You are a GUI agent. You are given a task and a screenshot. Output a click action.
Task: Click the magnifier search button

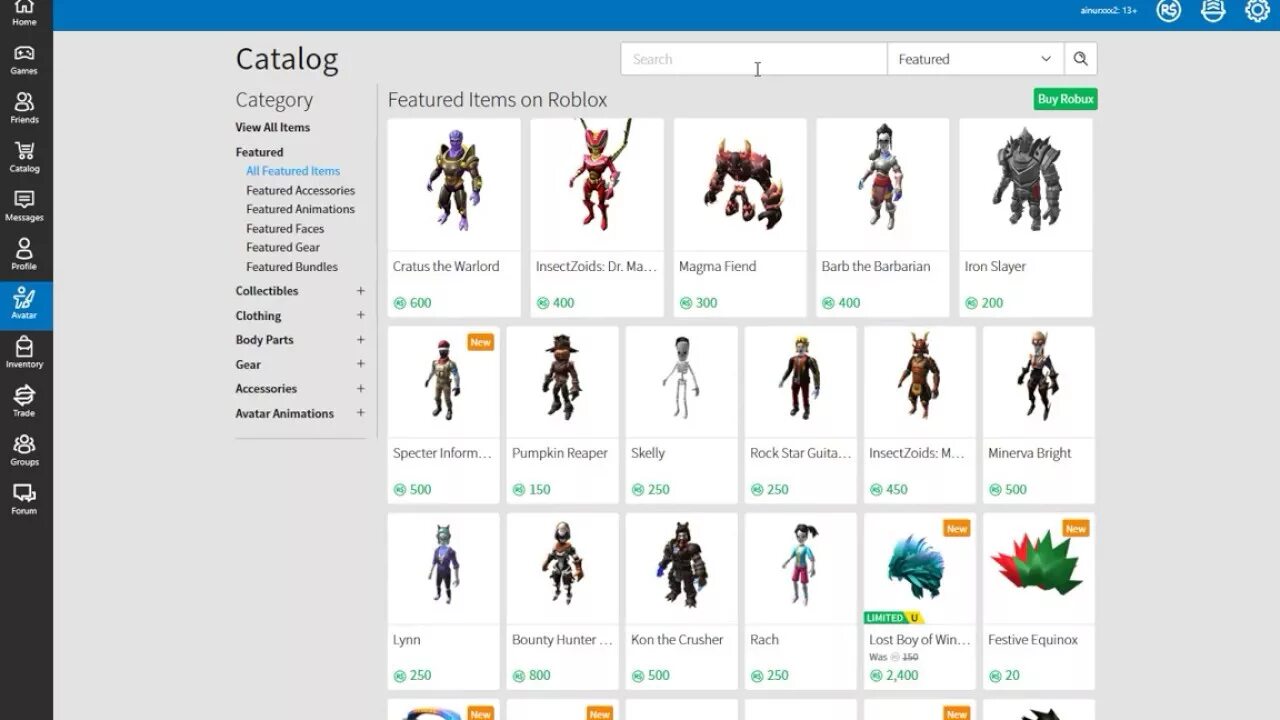click(1080, 59)
